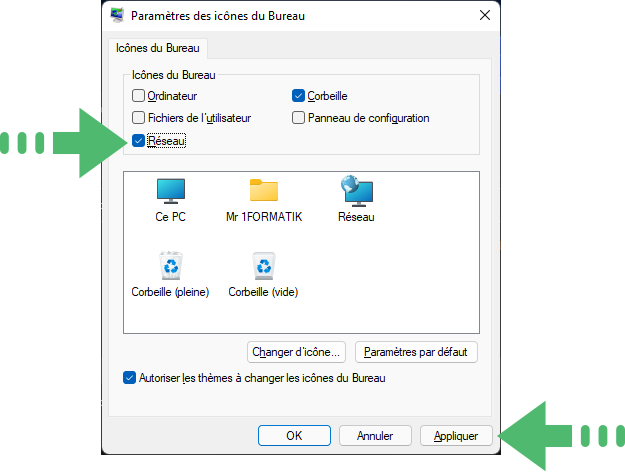Select the Mr 1FORMATIK folder icon
The width and height of the screenshot is (625, 472).
tap(263, 190)
